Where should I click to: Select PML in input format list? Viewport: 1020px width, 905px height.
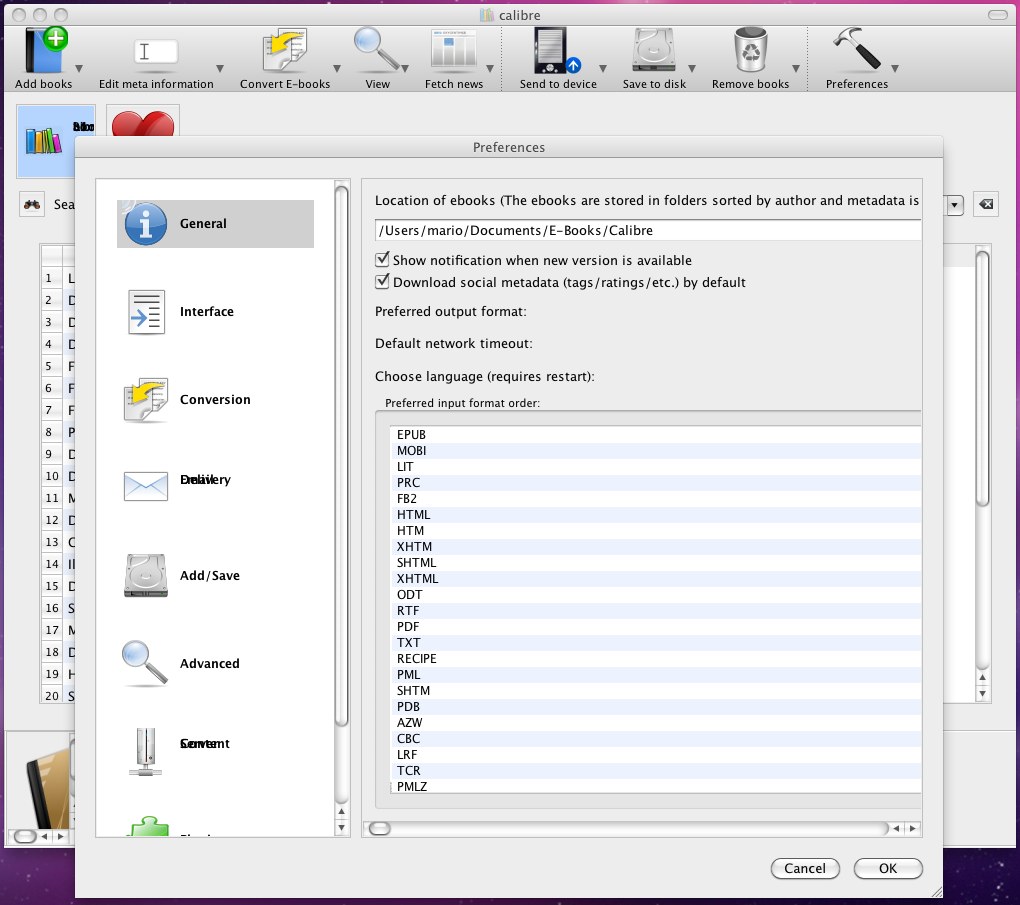[x=656, y=675]
